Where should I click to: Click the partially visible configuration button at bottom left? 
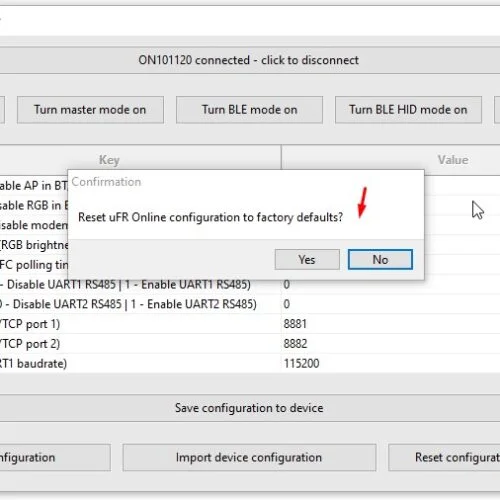point(55,457)
